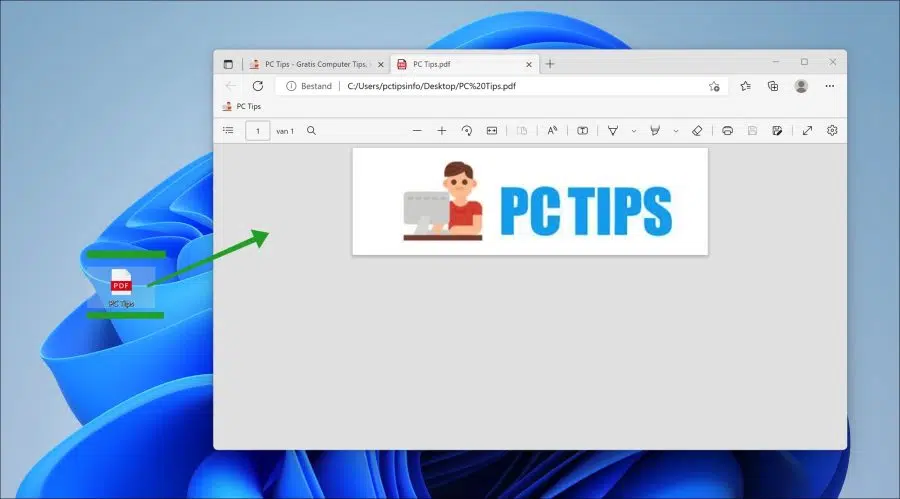Close the PC Tips.pdf tab

(529, 64)
